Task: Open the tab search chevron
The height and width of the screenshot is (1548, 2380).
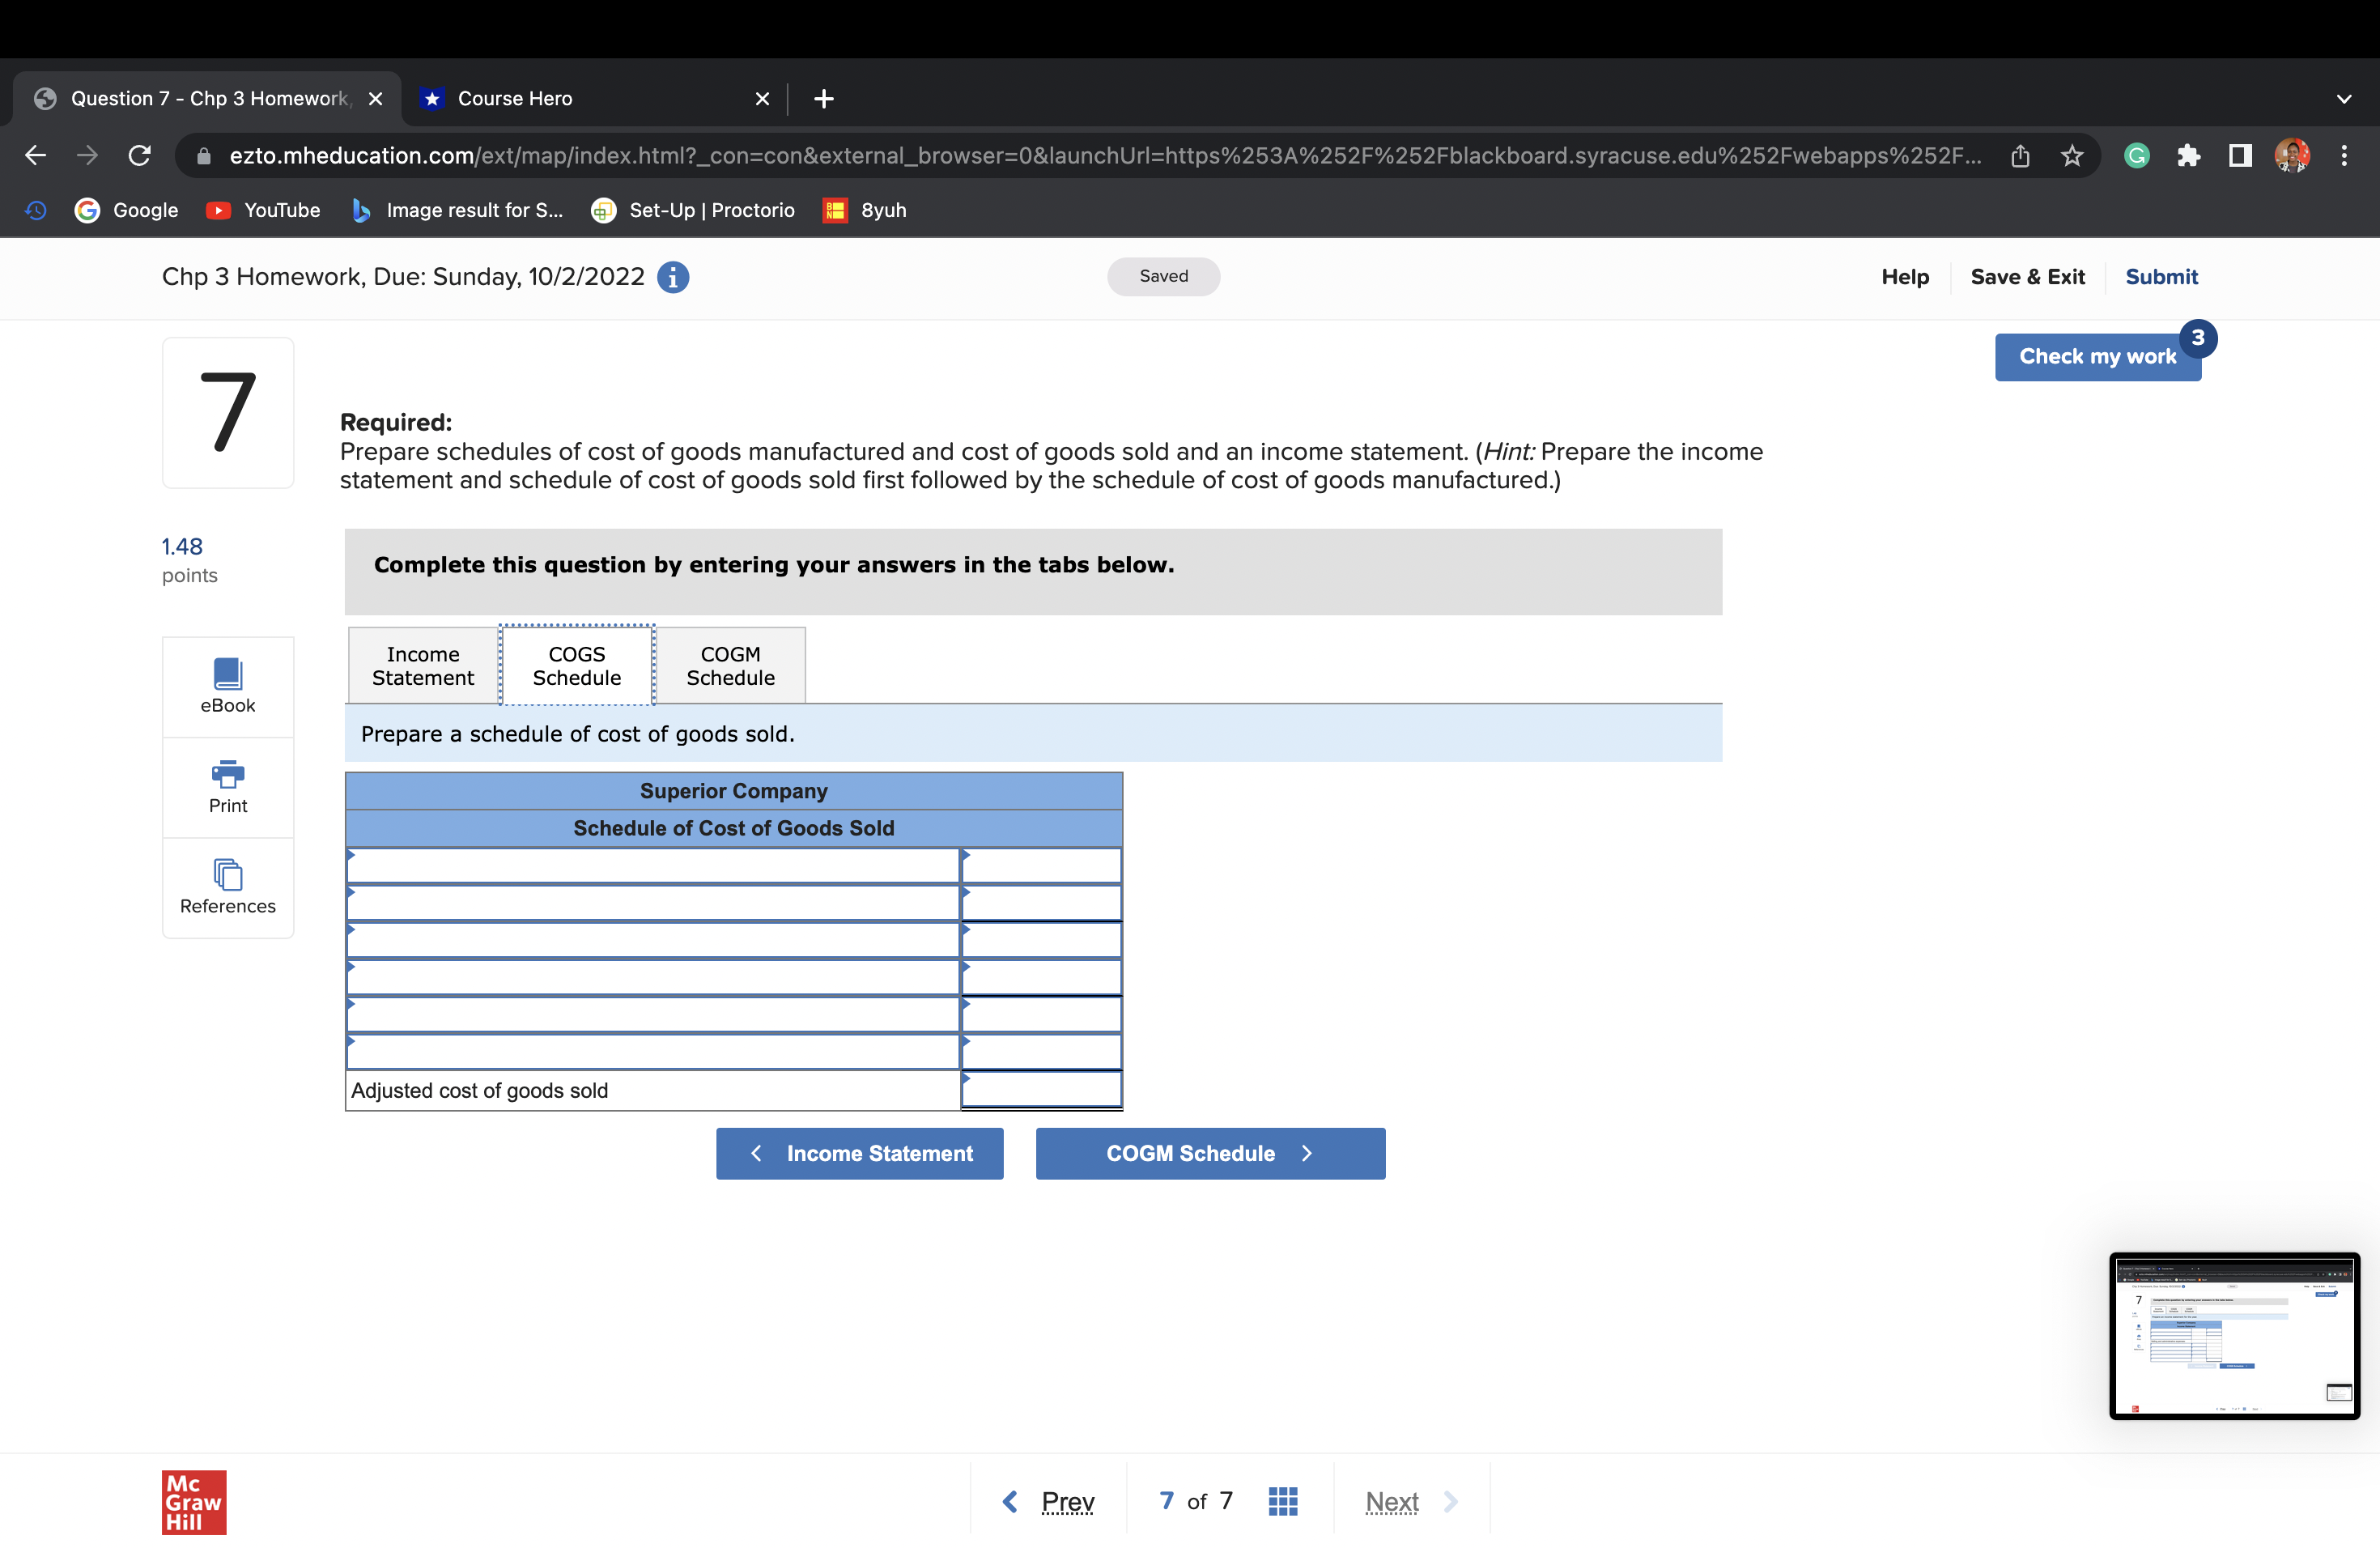Action: [x=2343, y=98]
